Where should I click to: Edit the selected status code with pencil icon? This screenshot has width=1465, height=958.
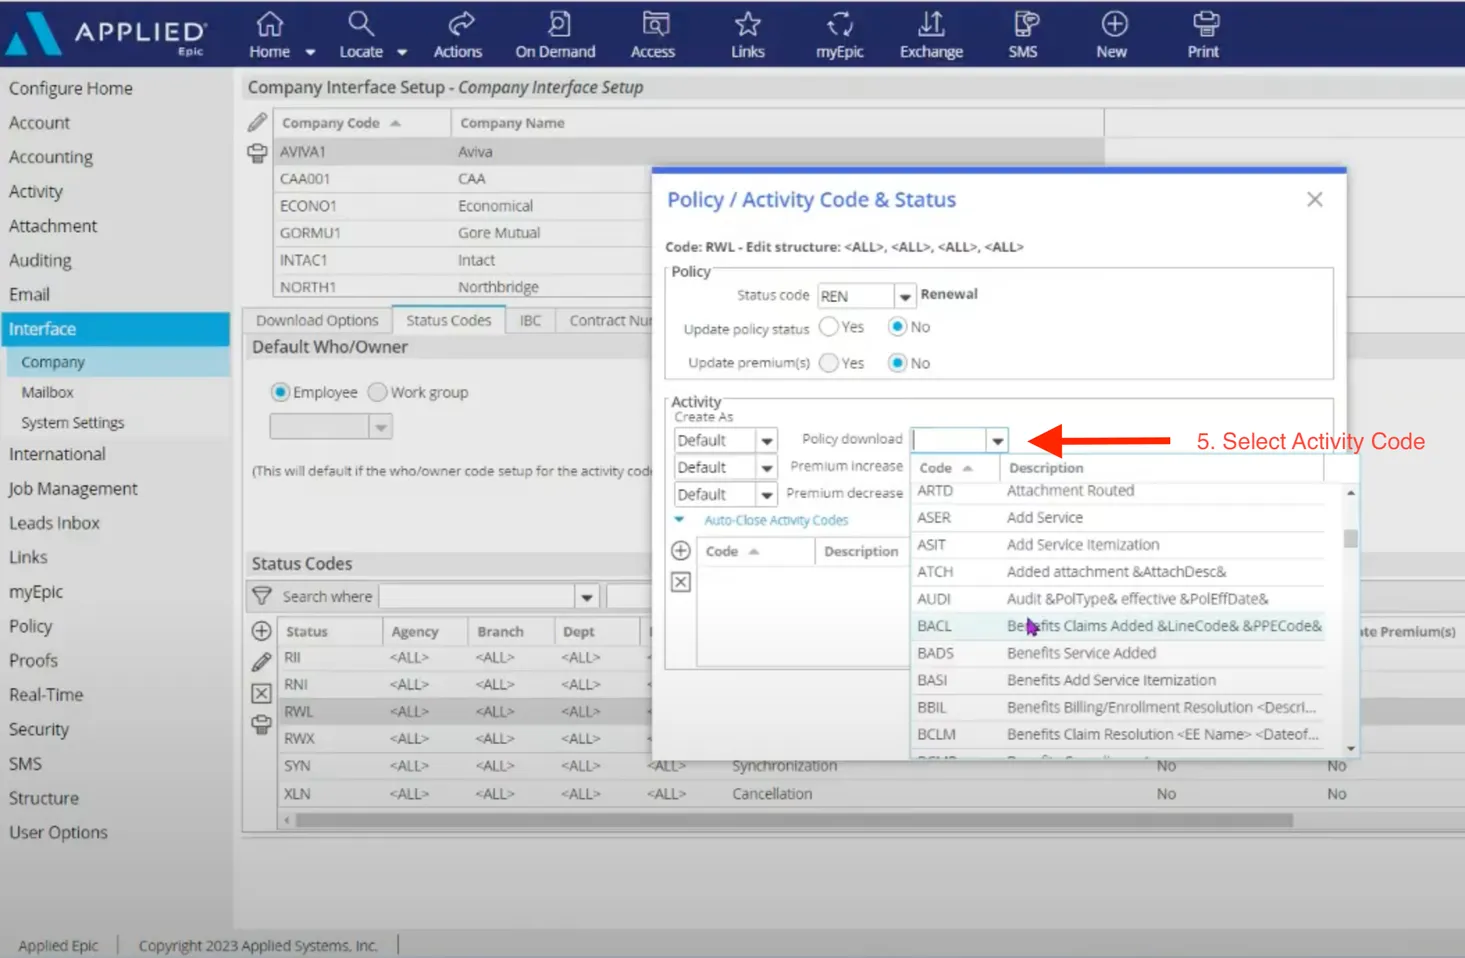[261, 661]
